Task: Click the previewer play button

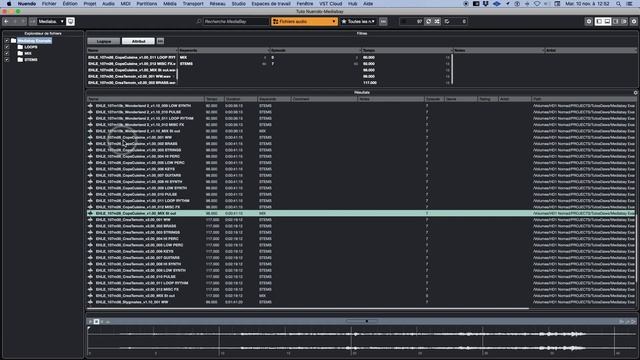Action: (x=90, y=322)
